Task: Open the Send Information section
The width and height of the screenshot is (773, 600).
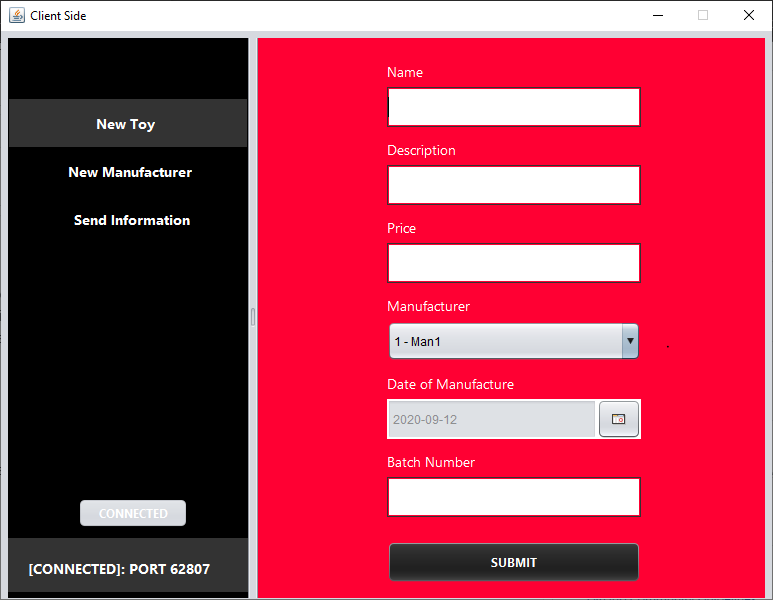Action: 132,220
